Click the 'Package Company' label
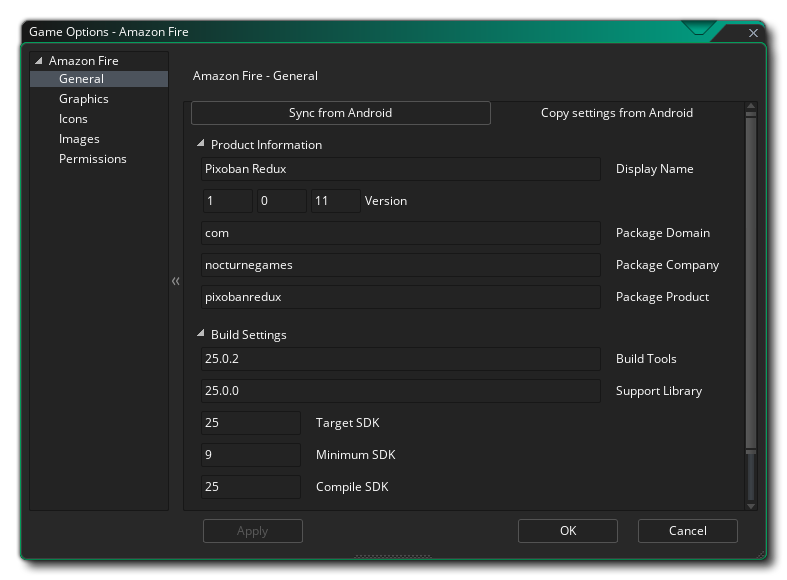 pyautogui.click(x=667, y=265)
